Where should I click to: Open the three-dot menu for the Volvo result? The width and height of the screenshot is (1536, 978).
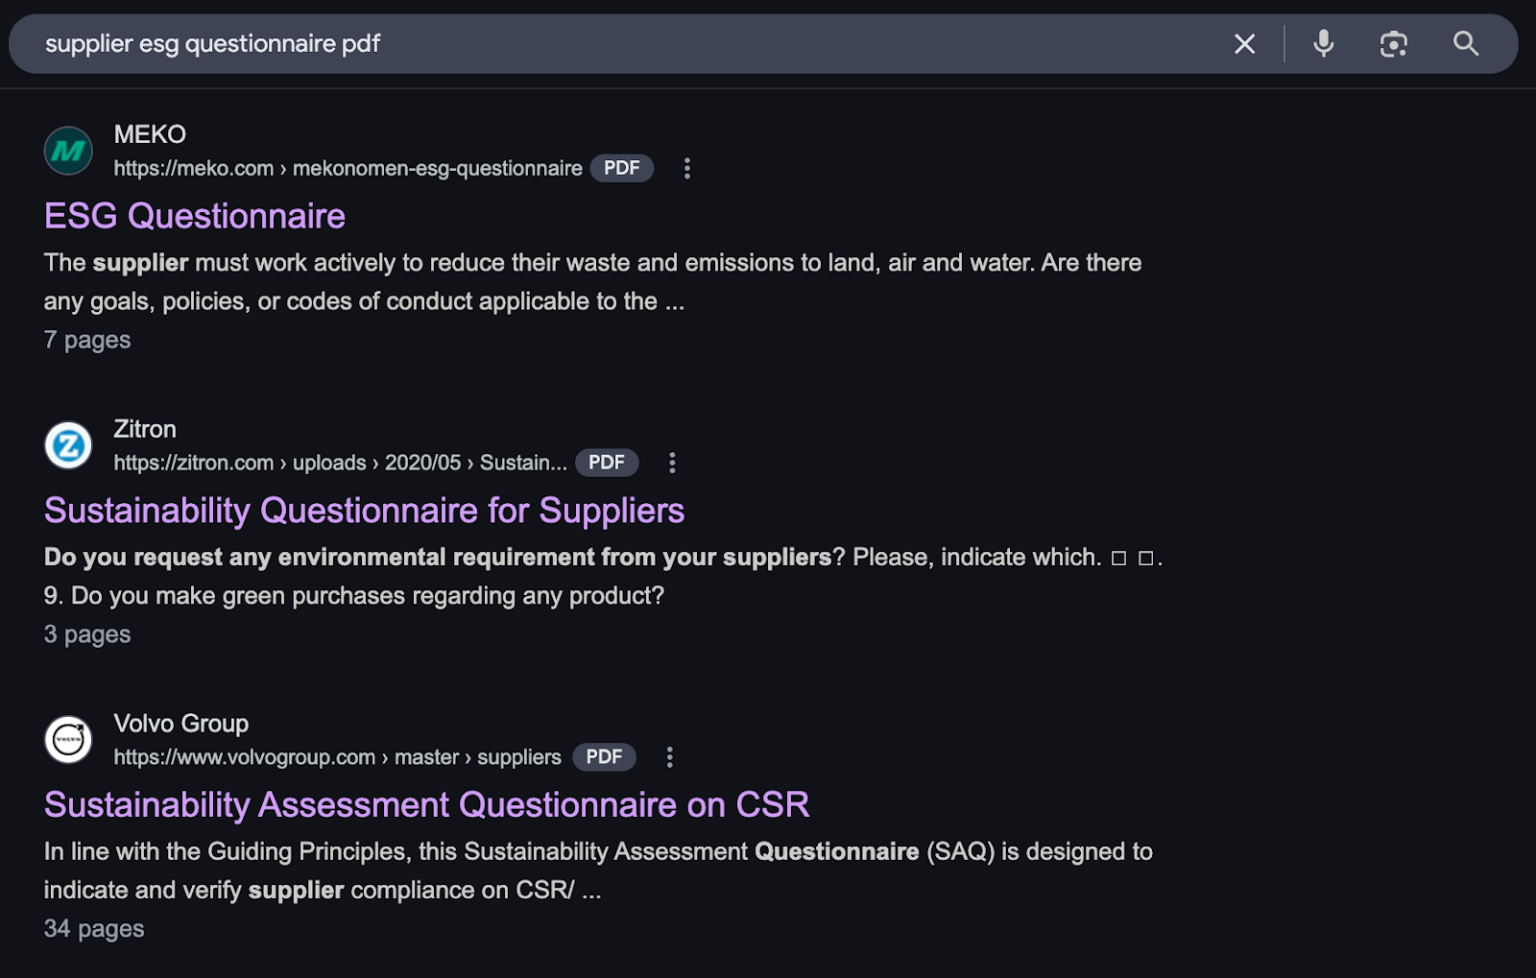pyautogui.click(x=669, y=758)
